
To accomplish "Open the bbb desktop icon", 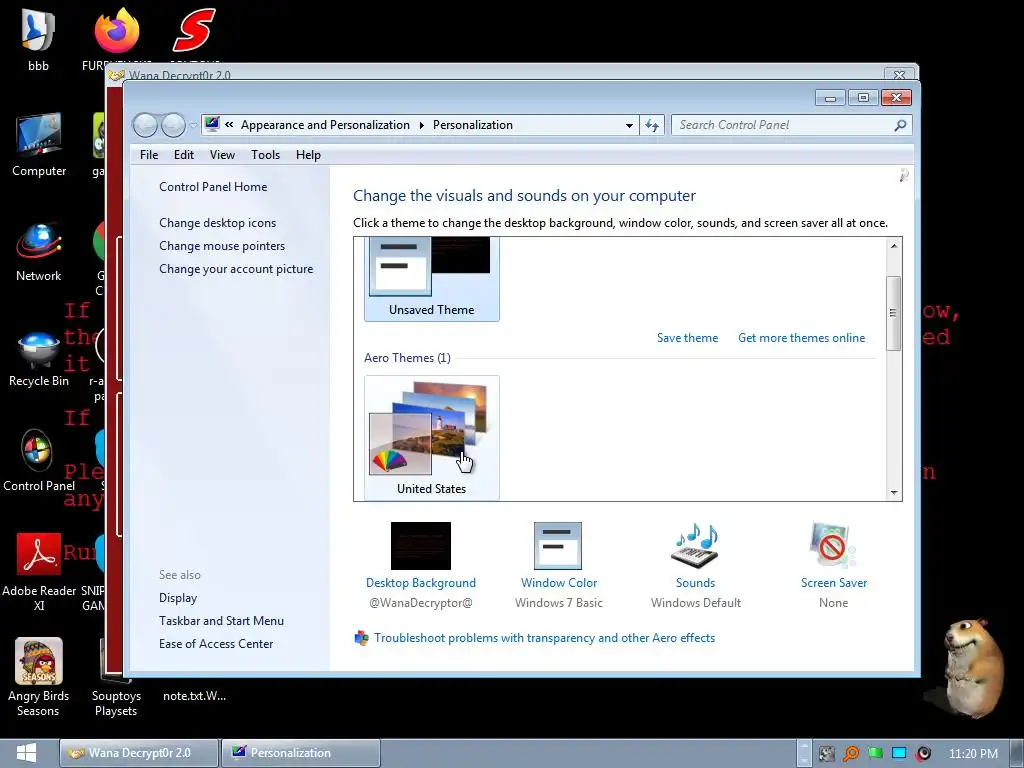I will [x=38, y=39].
